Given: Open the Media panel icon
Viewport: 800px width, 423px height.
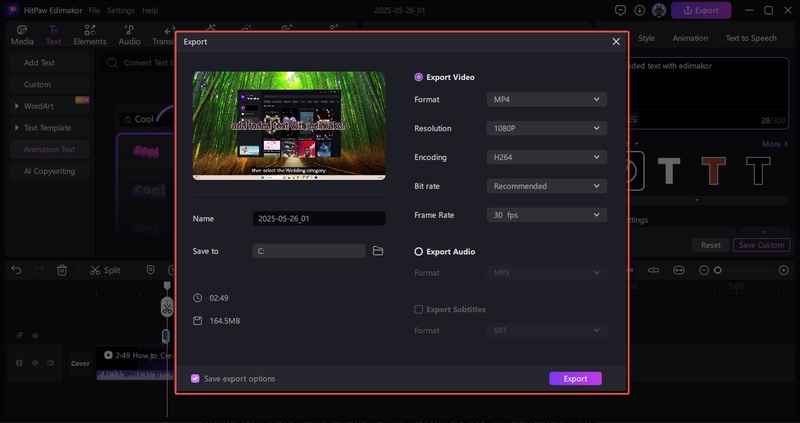Looking at the screenshot, I should (22, 36).
